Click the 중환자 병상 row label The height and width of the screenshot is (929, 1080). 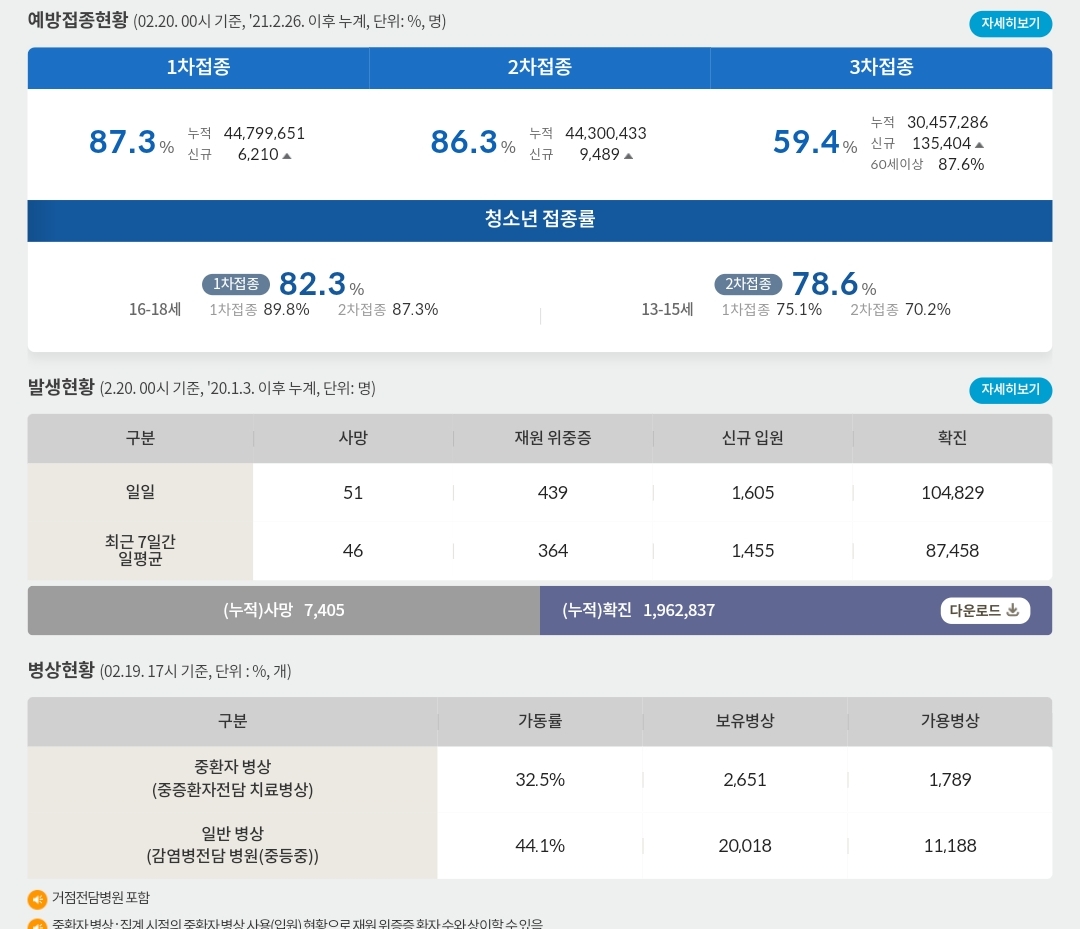[x=232, y=778]
